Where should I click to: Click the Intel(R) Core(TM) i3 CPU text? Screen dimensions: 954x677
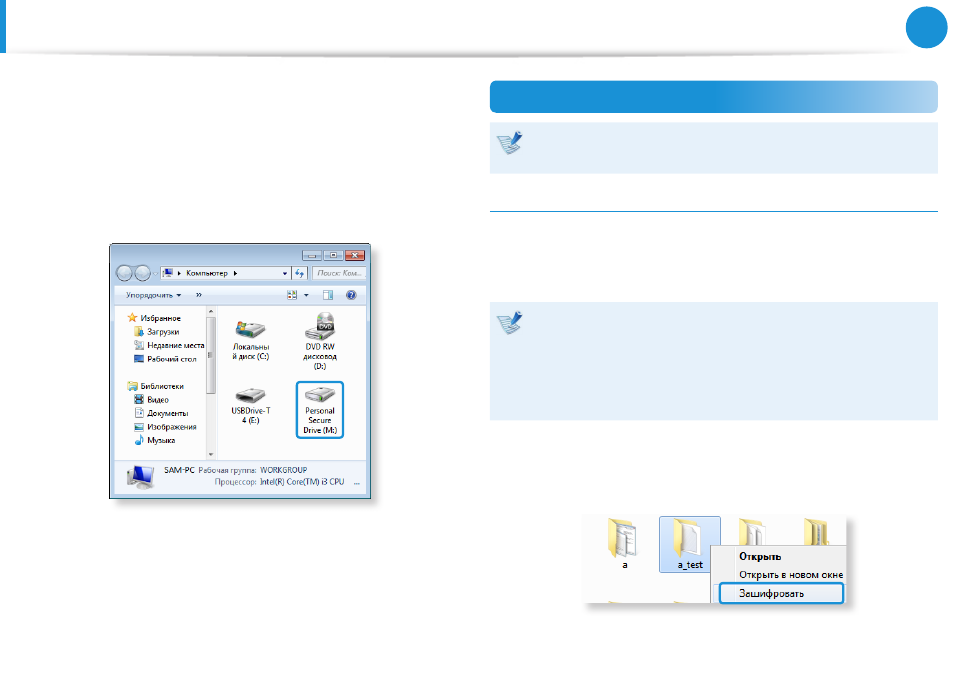(302, 482)
